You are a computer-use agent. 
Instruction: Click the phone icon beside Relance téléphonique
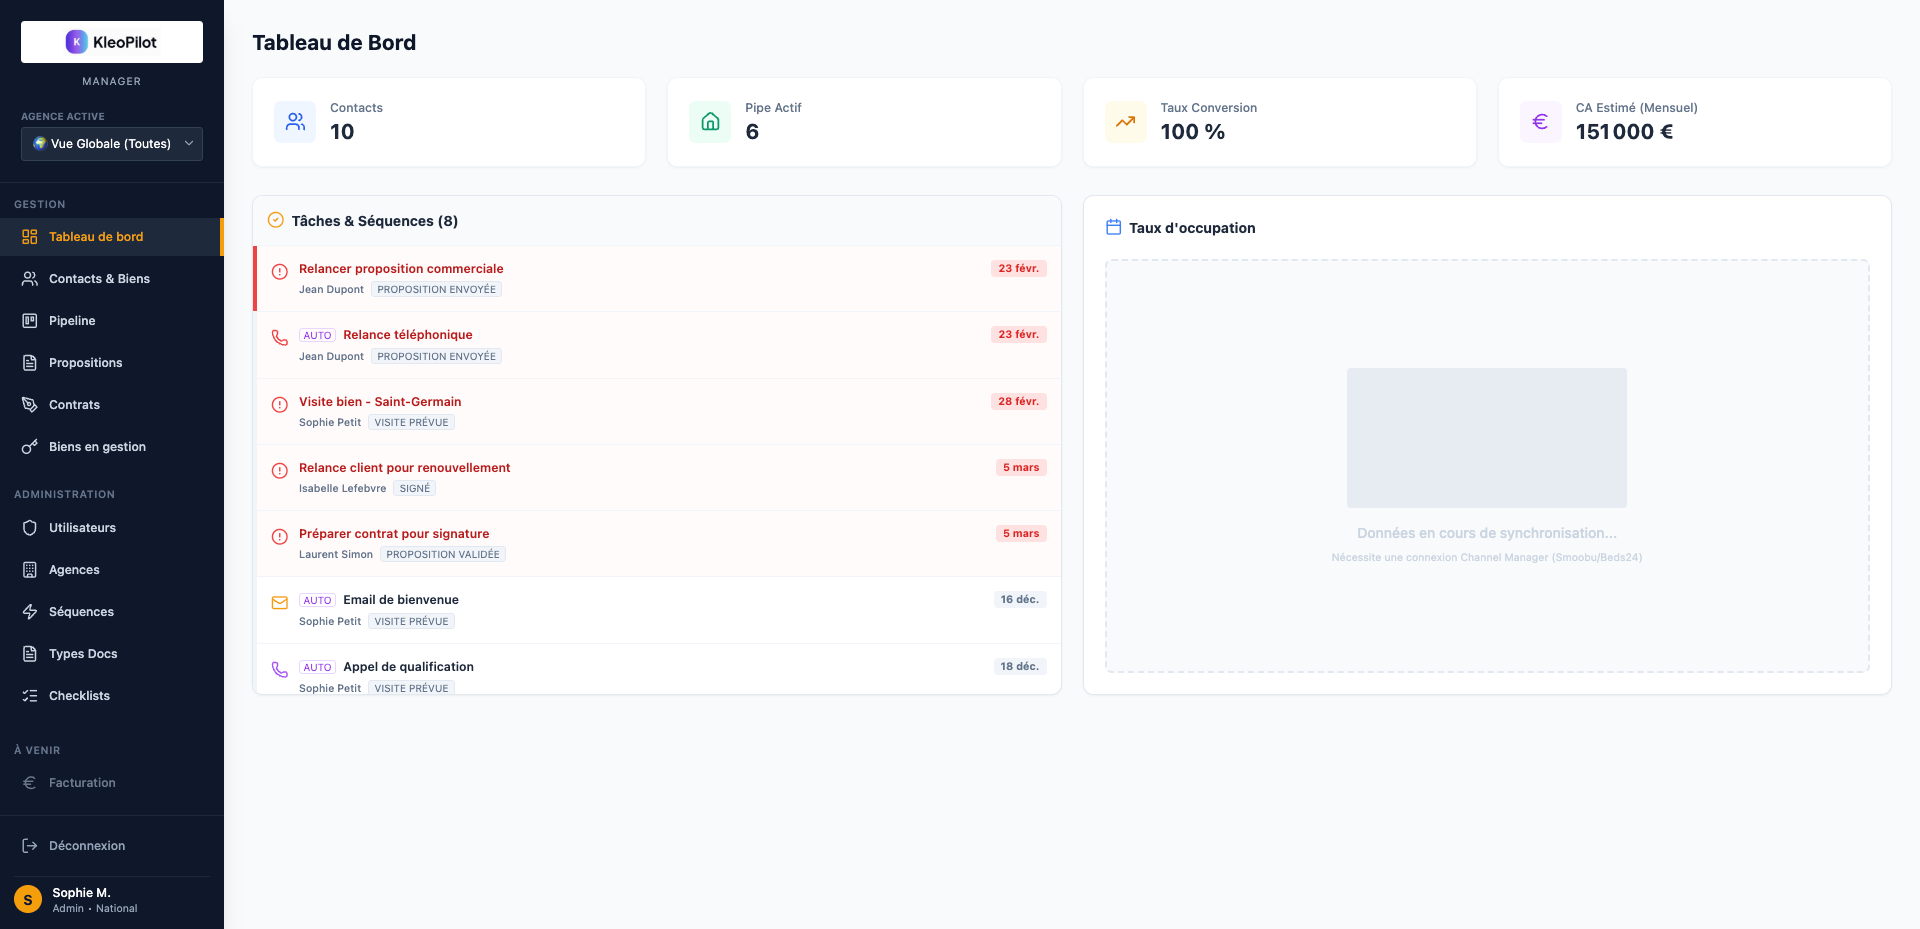pyautogui.click(x=280, y=338)
